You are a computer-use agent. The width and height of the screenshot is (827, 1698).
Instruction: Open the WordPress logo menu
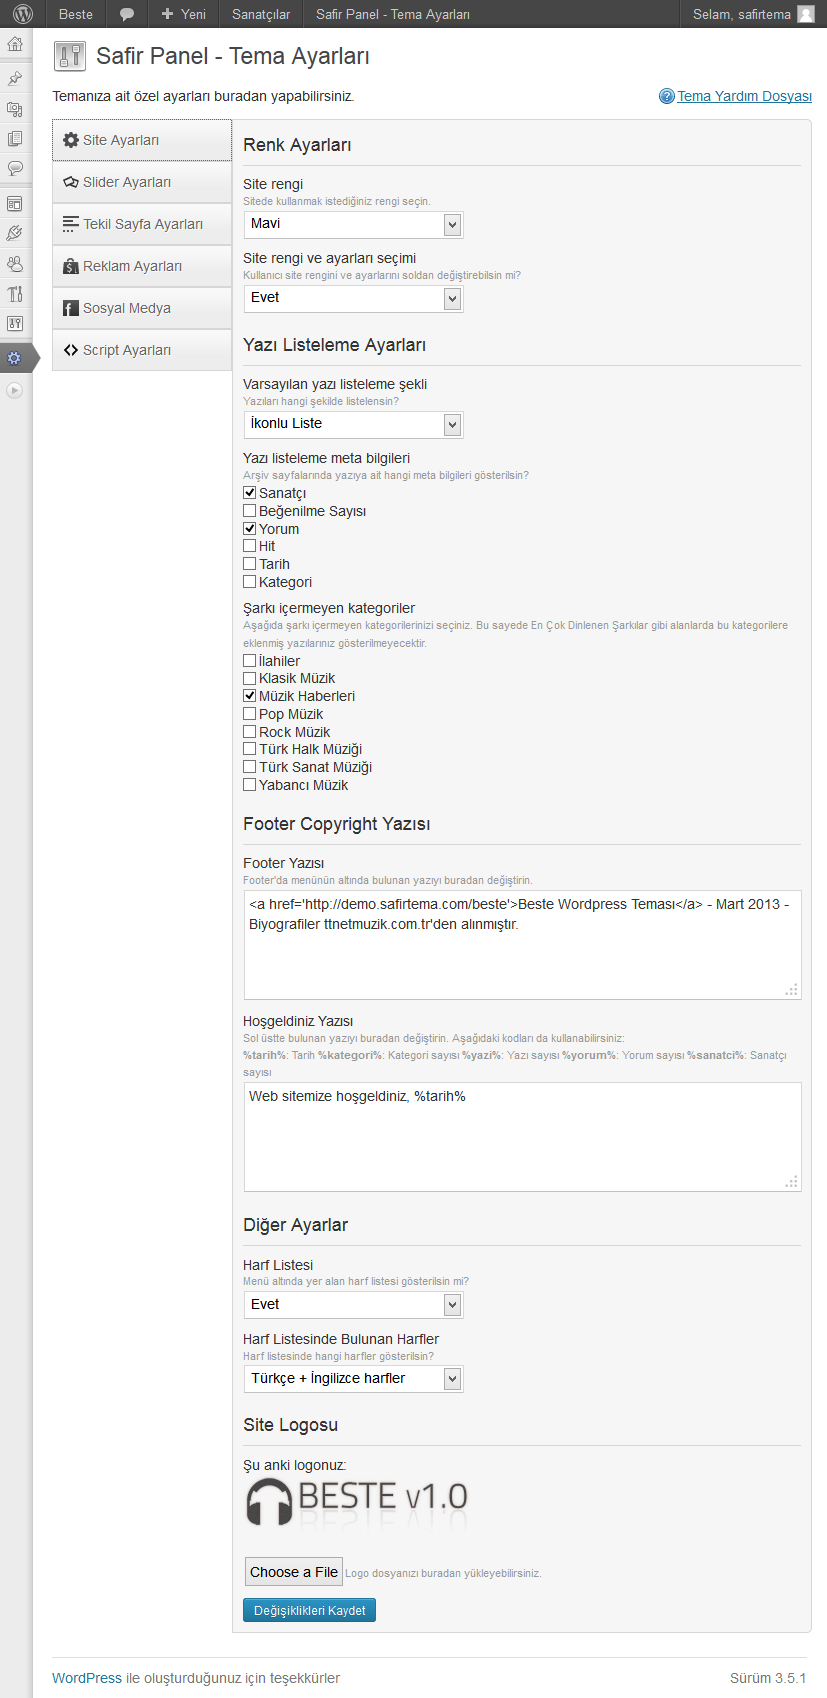pyautogui.click(x=22, y=14)
